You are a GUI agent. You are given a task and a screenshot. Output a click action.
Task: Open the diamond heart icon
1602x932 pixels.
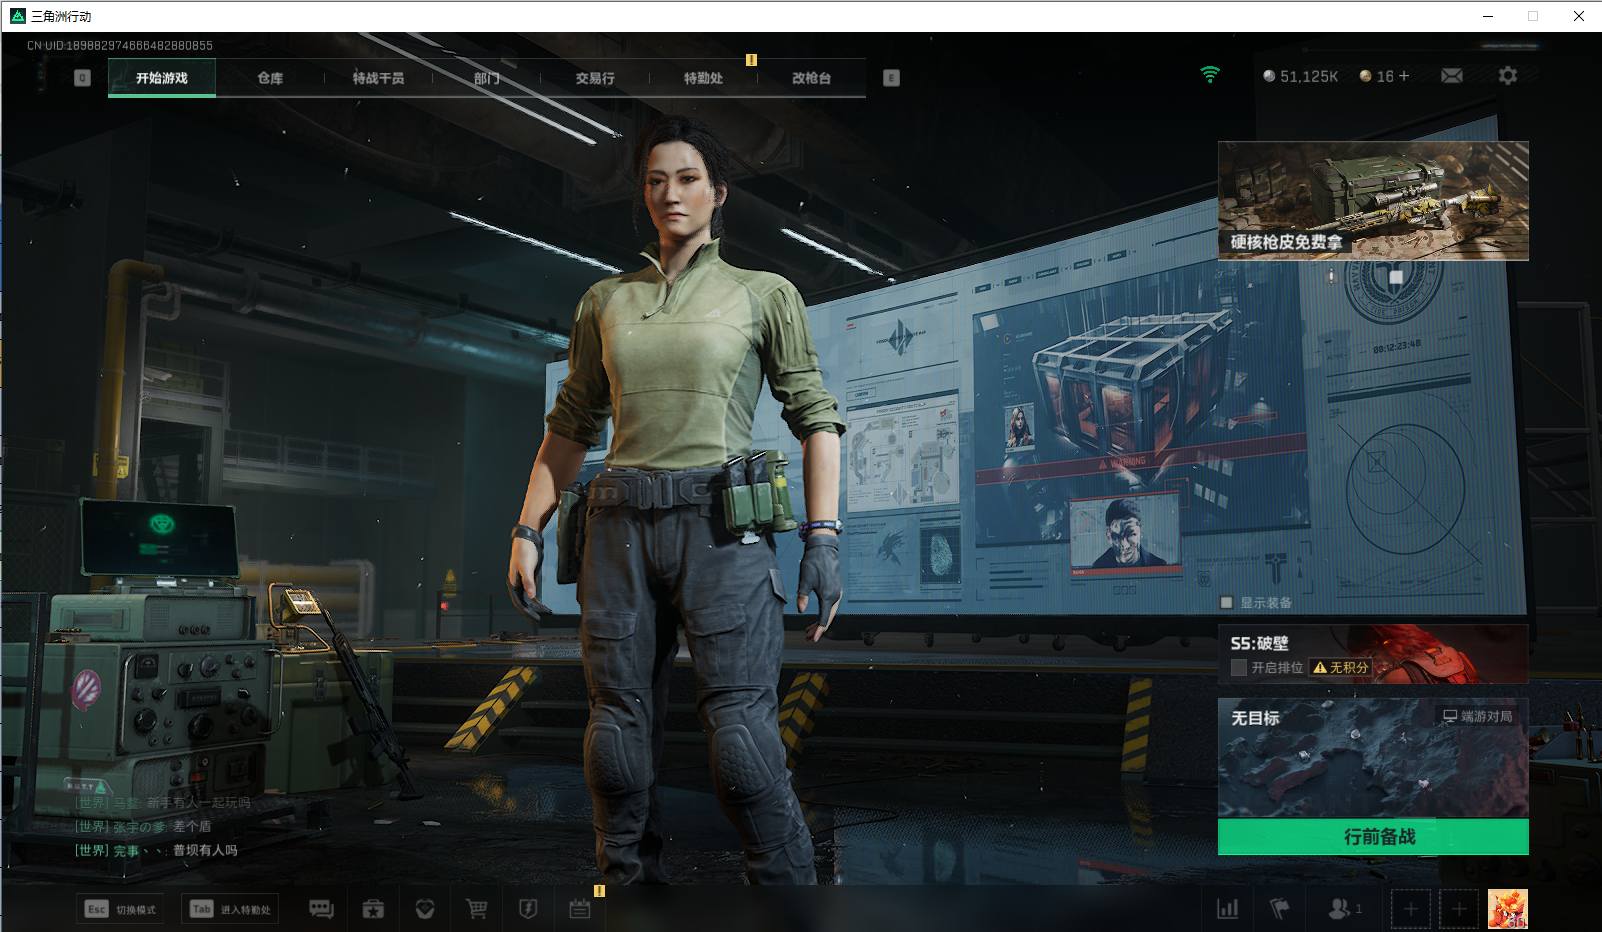click(x=425, y=909)
